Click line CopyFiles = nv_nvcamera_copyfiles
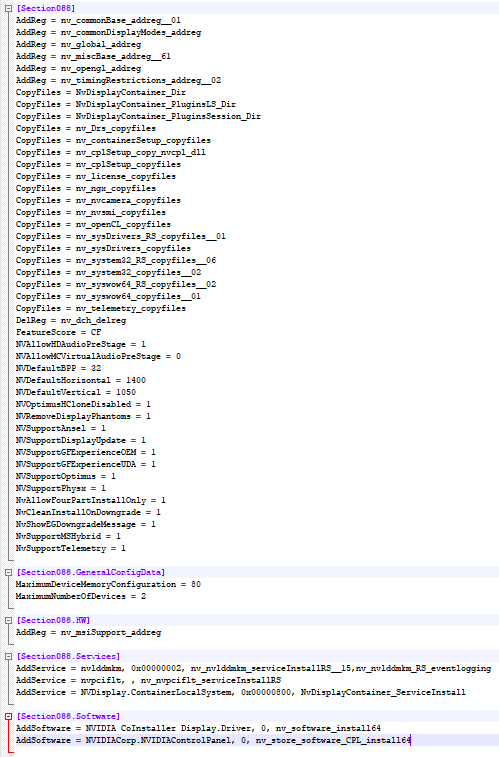Viewport: 499px width, 757px height. point(98,200)
